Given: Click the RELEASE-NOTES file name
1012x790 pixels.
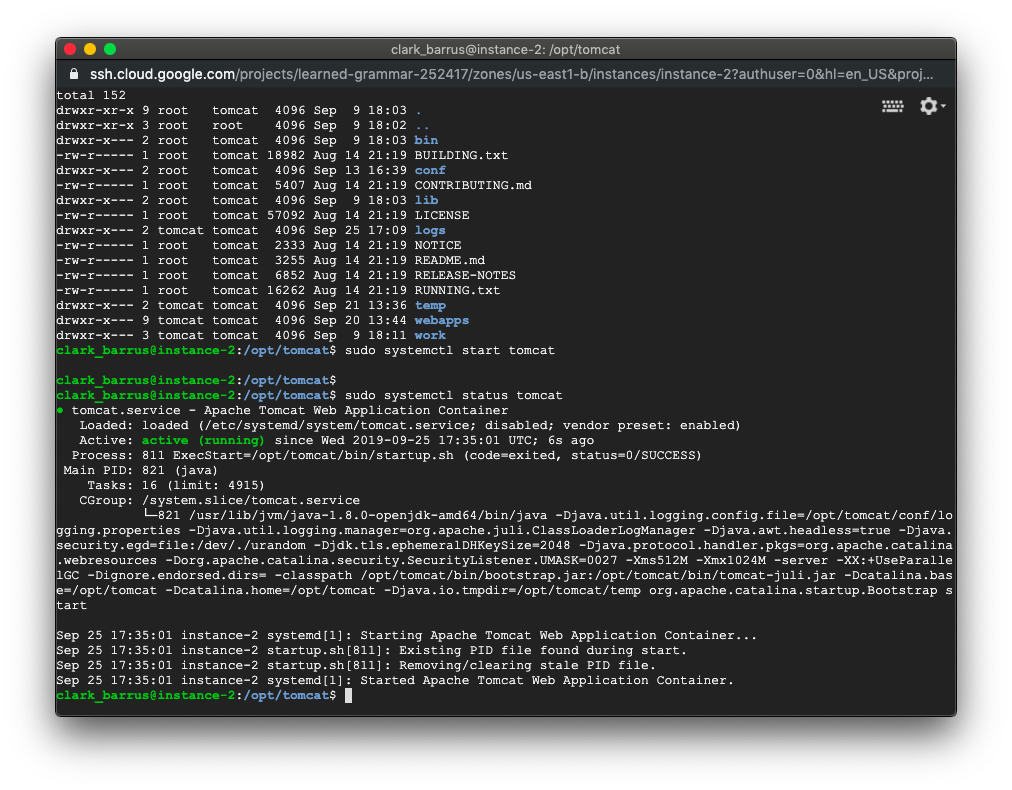Looking at the screenshot, I should (x=465, y=275).
